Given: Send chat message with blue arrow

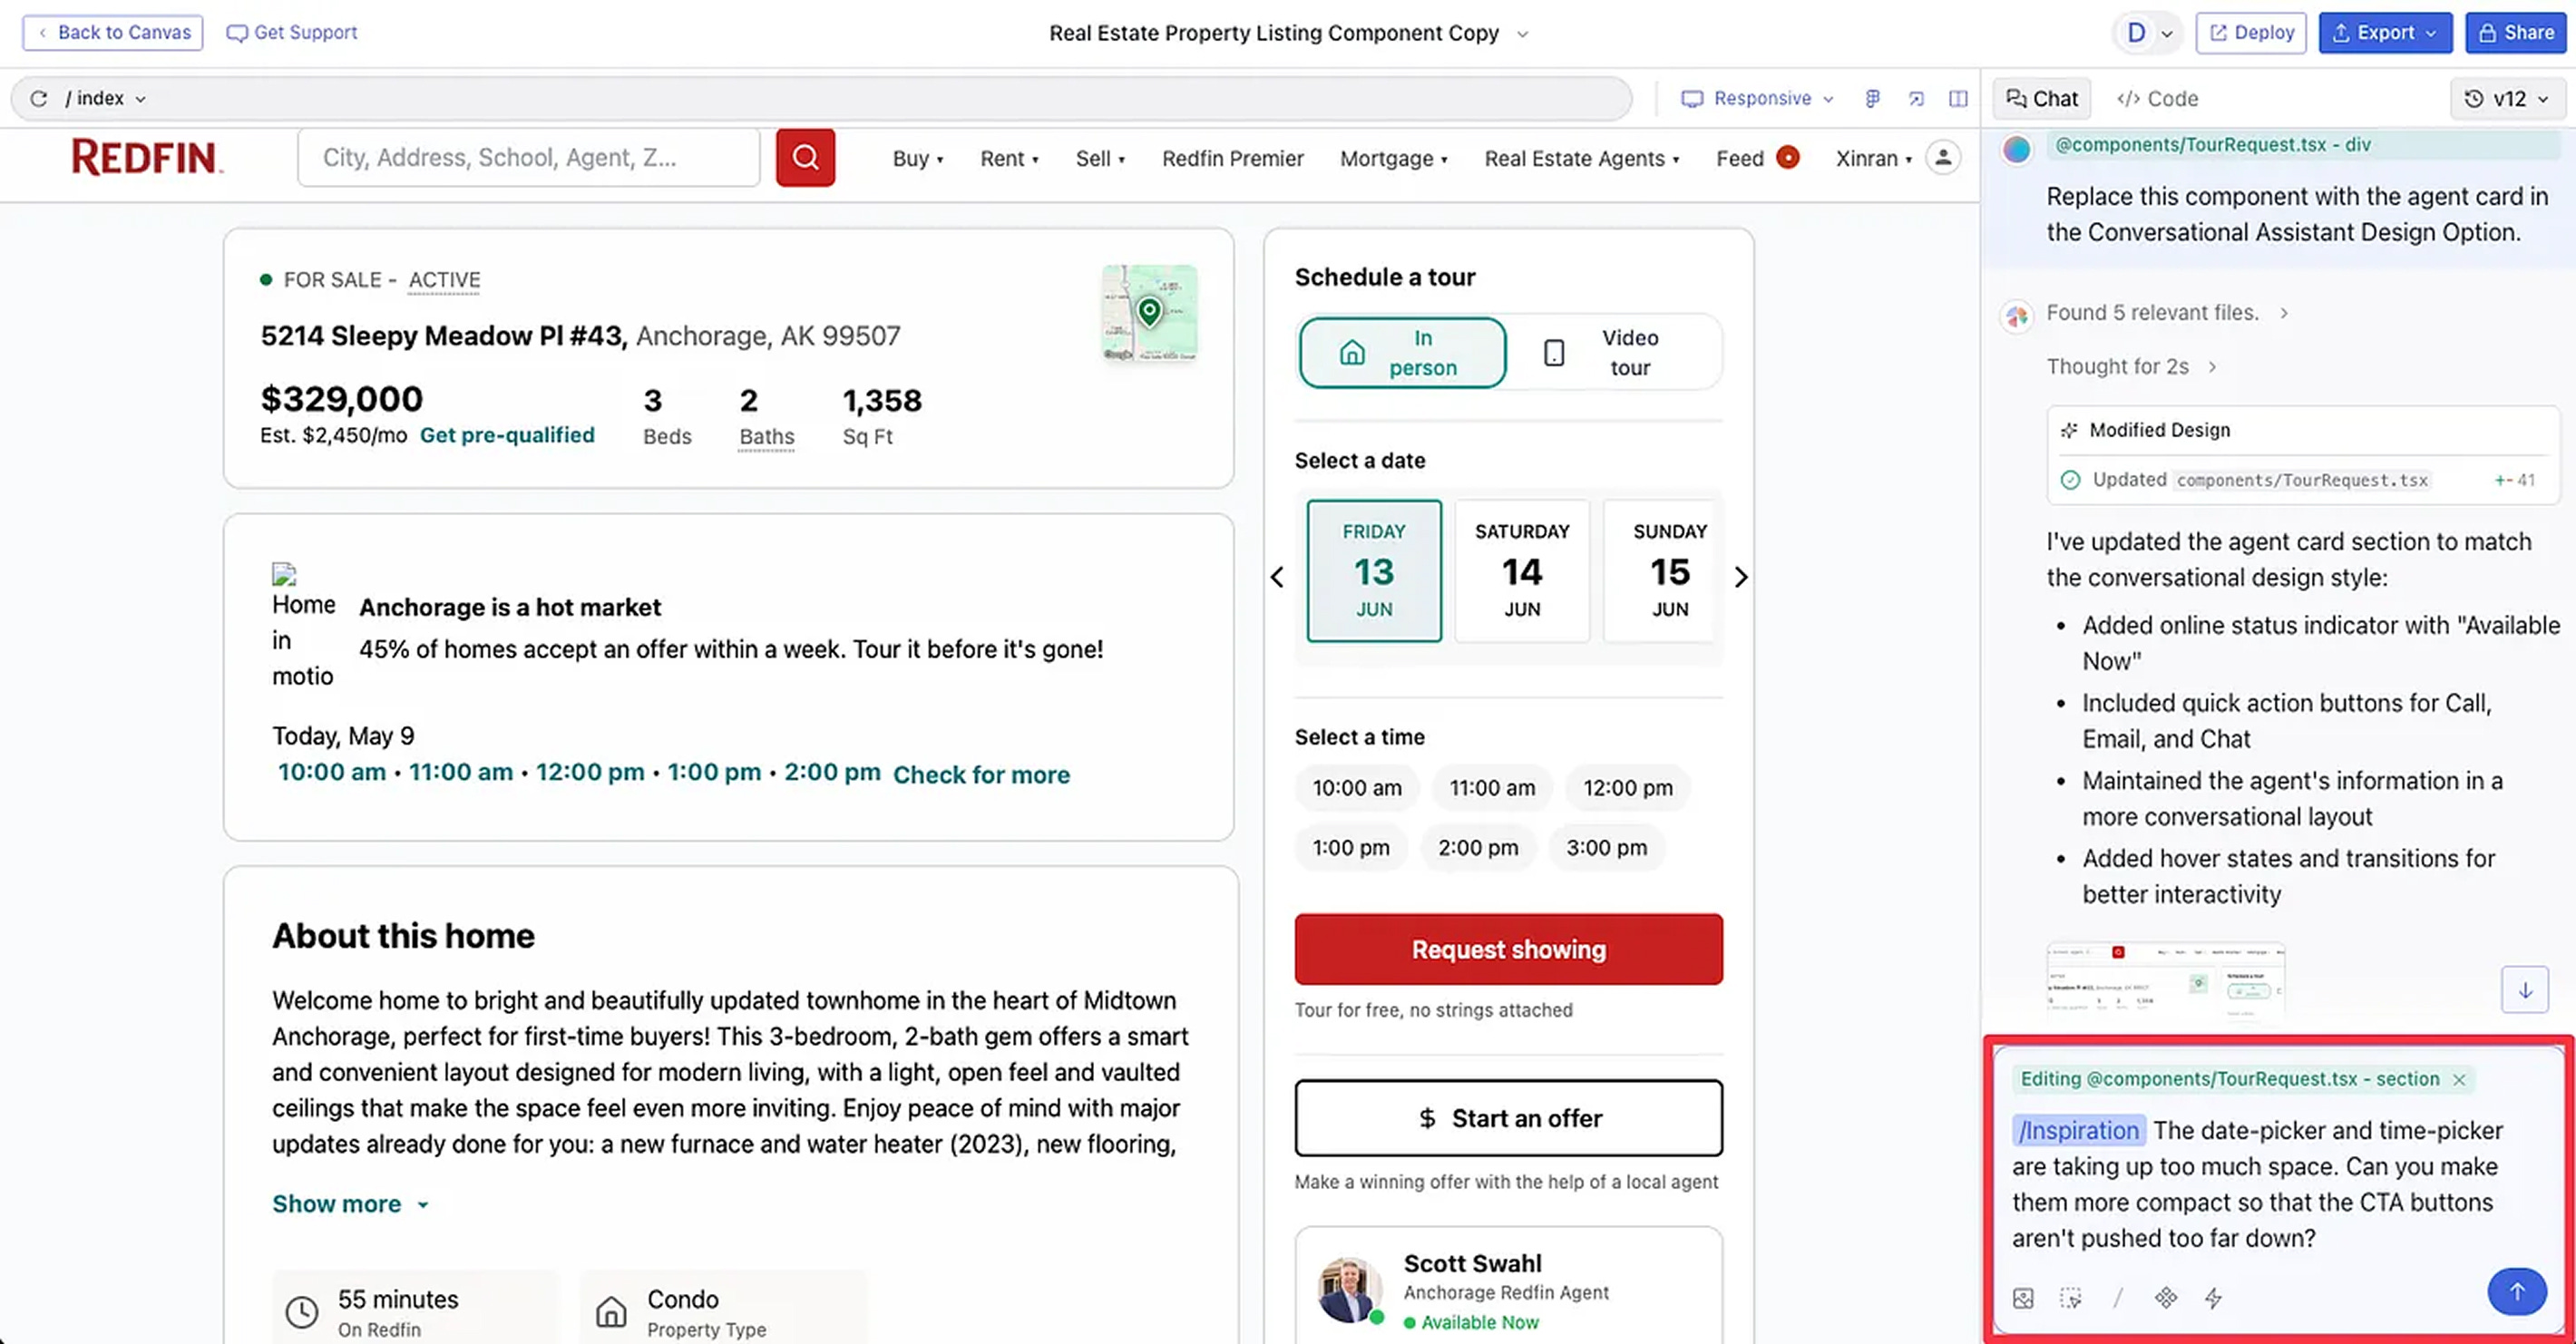Looking at the screenshot, I should click(2516, 1291).
